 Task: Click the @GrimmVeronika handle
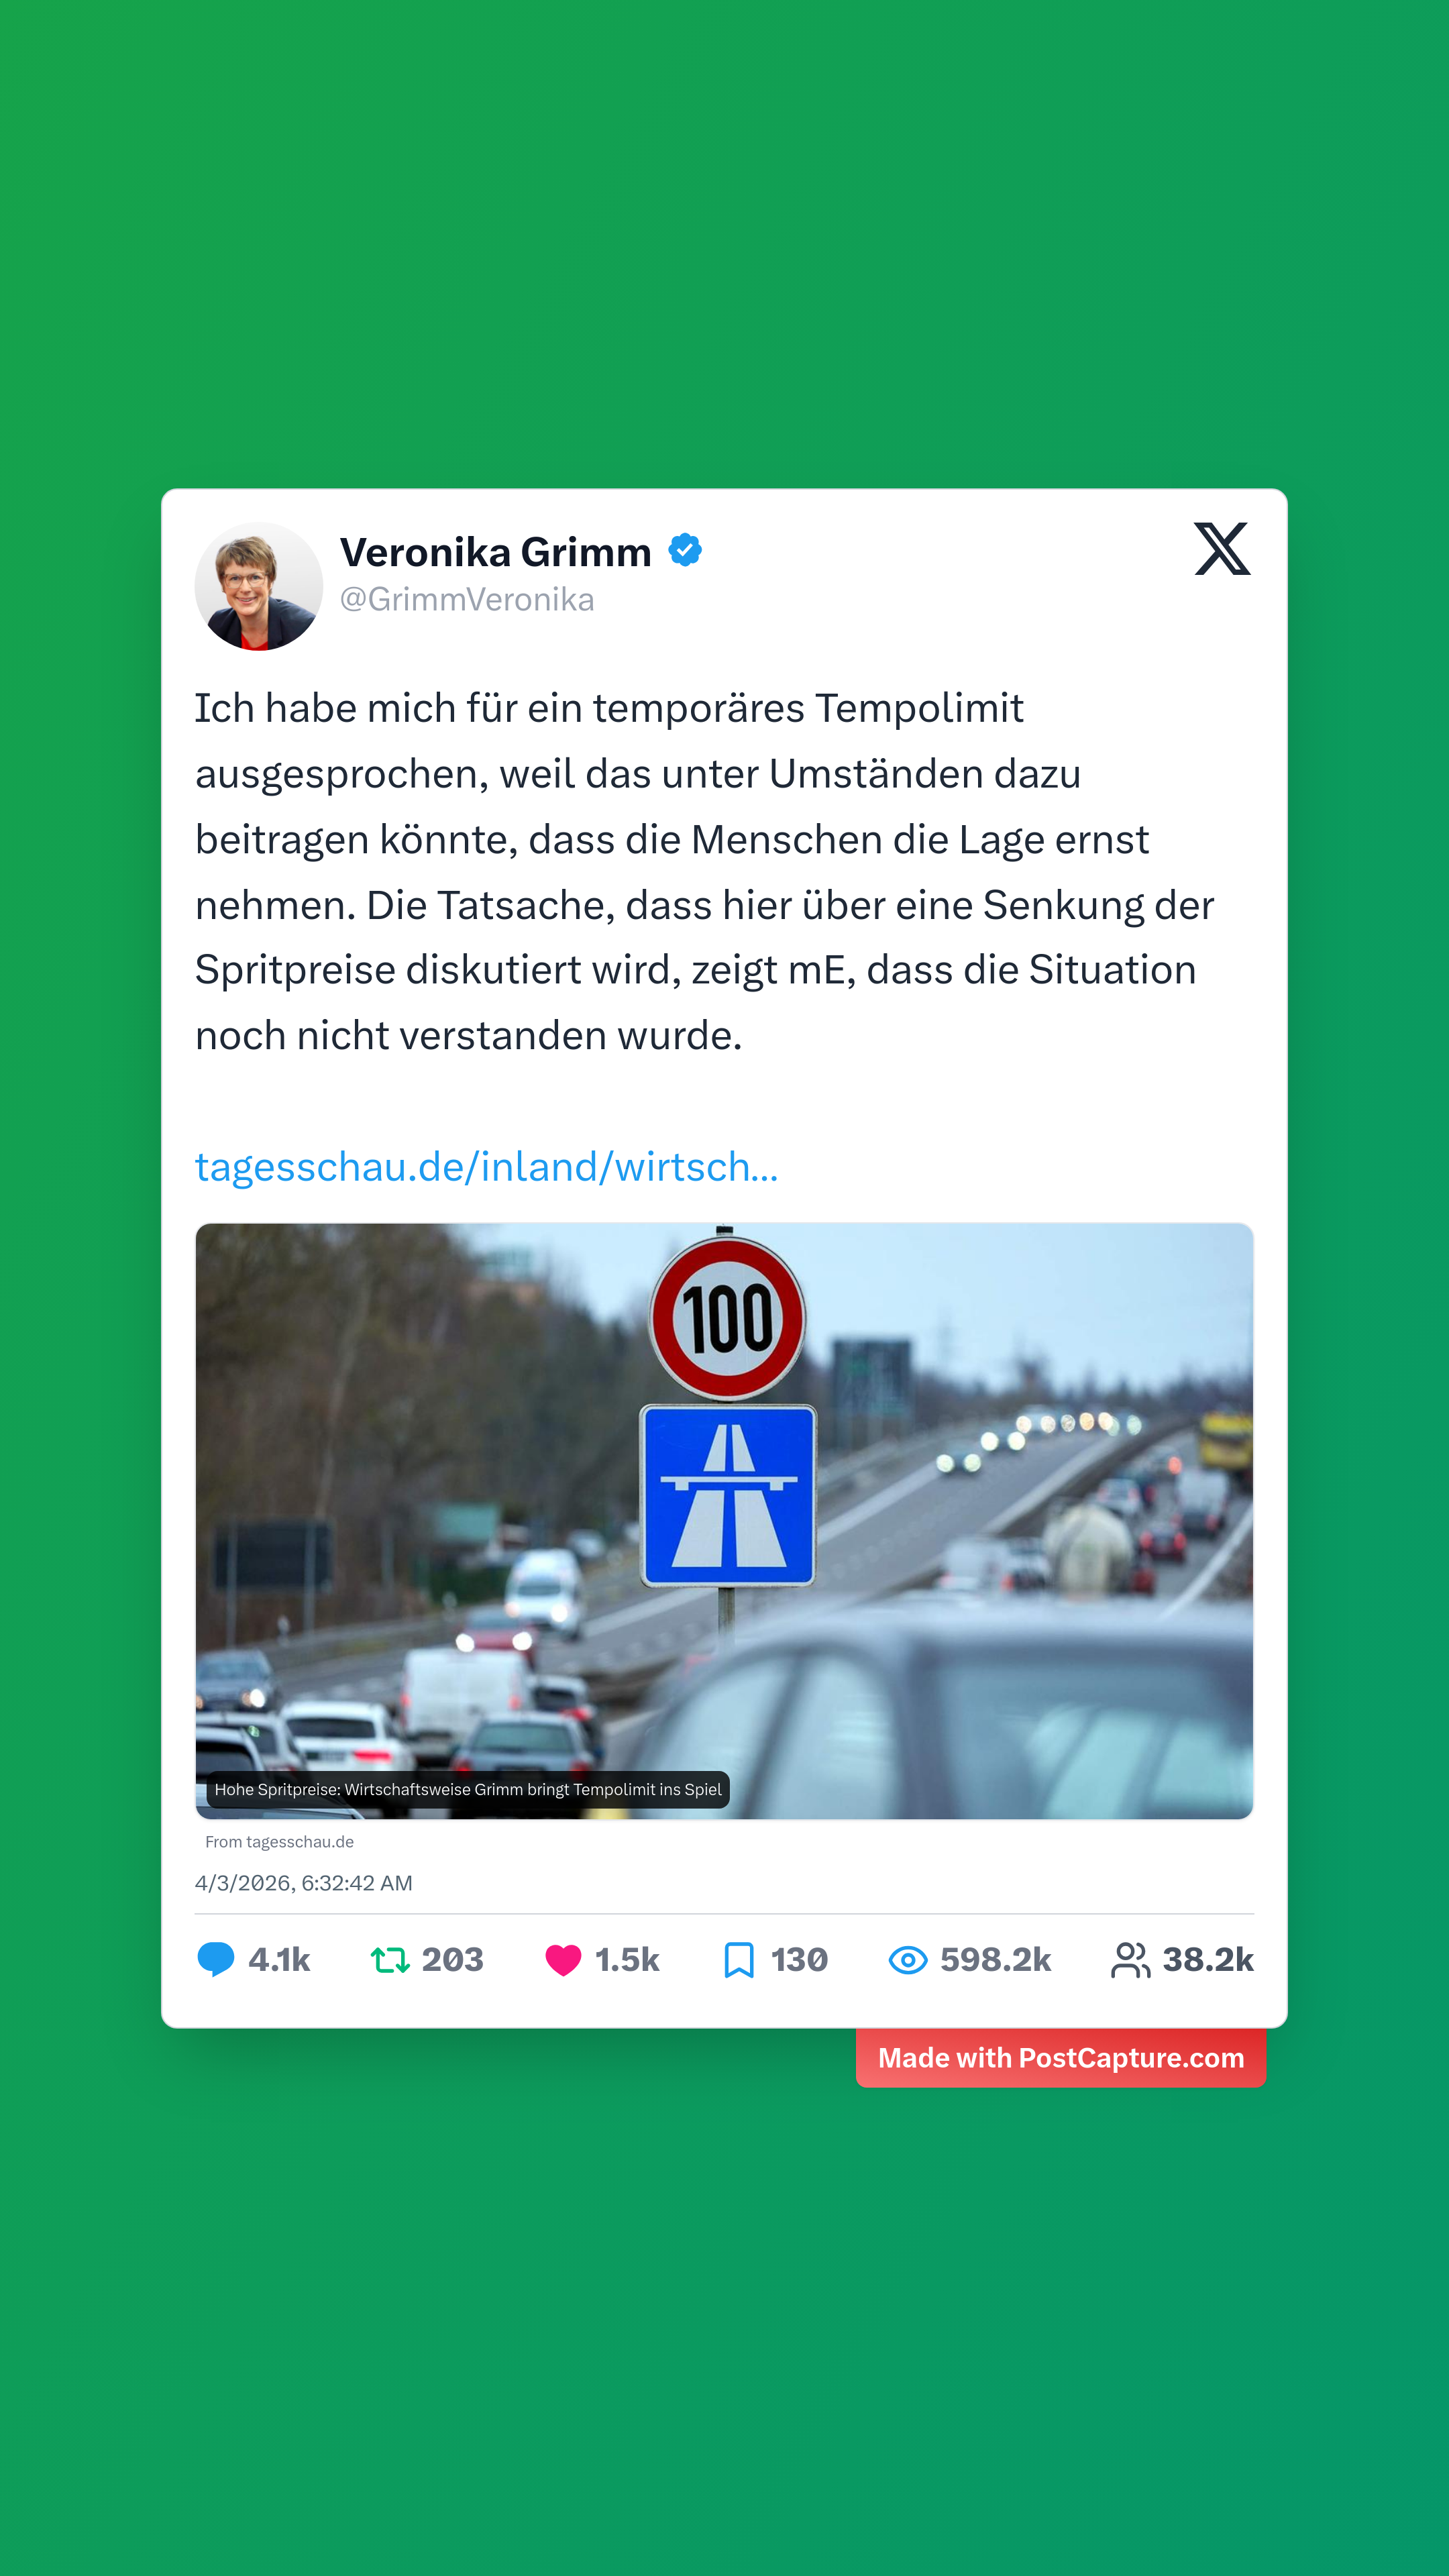pyautogui.click(x=467, y=599)
